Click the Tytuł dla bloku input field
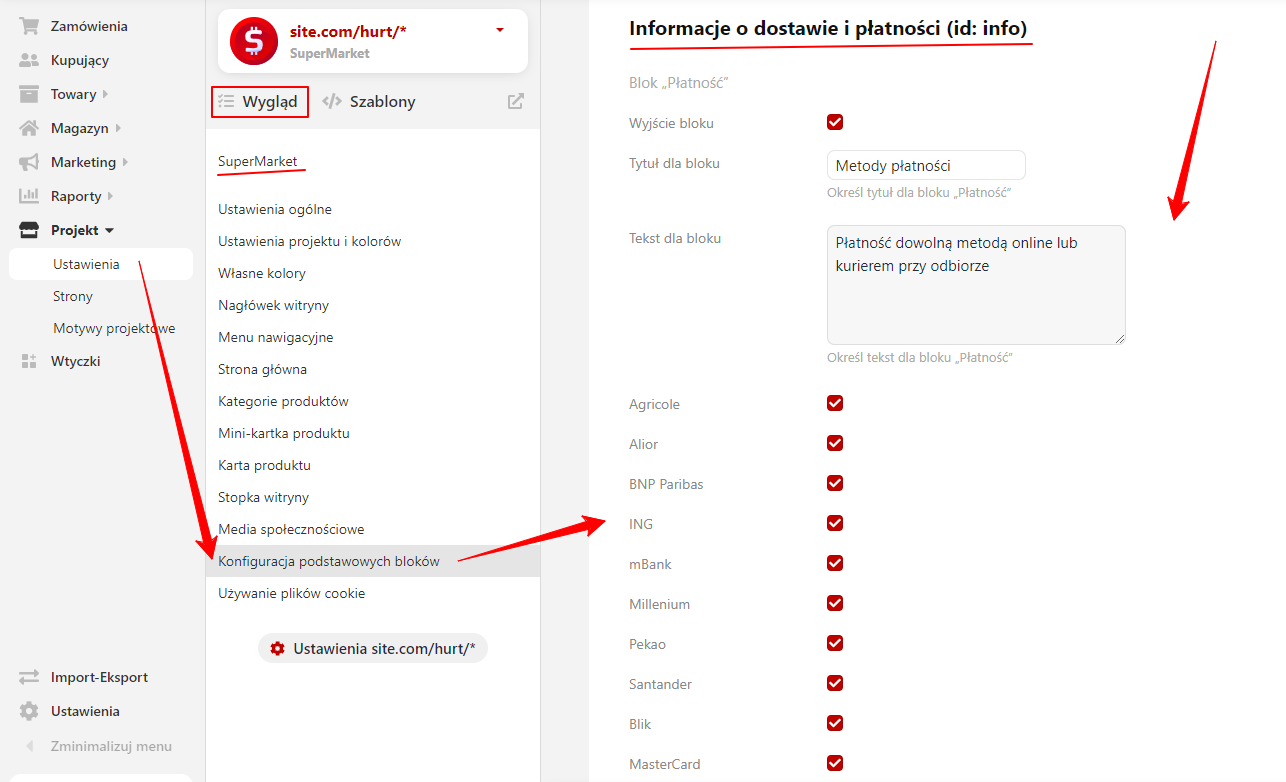This screenshot has height=782, width=1286. [x=926, y=165]
